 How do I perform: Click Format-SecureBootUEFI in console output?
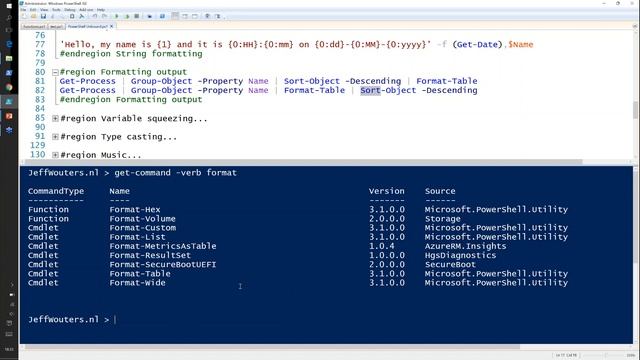163,264
